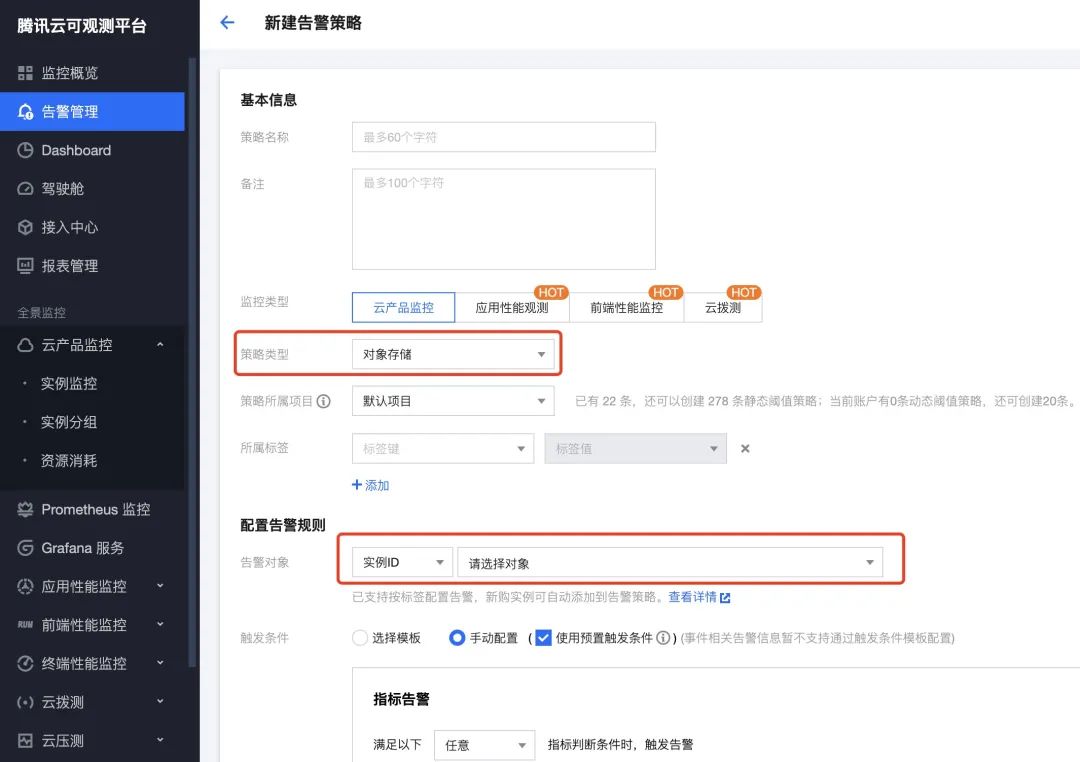Image resolution: width=1080 pixels, height=762 pixels.
Task: Collapse the 云产品监控 sidebar section
Action: pos(160,345)
